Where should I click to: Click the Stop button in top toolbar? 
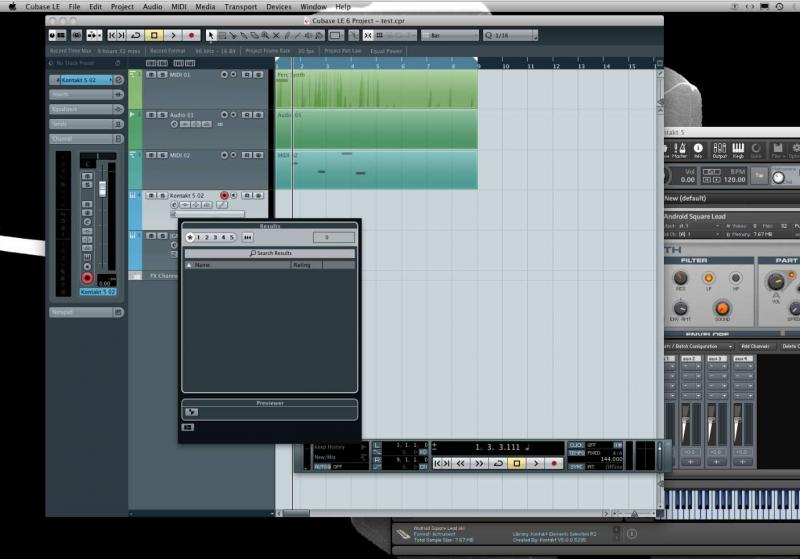(154, 35)
